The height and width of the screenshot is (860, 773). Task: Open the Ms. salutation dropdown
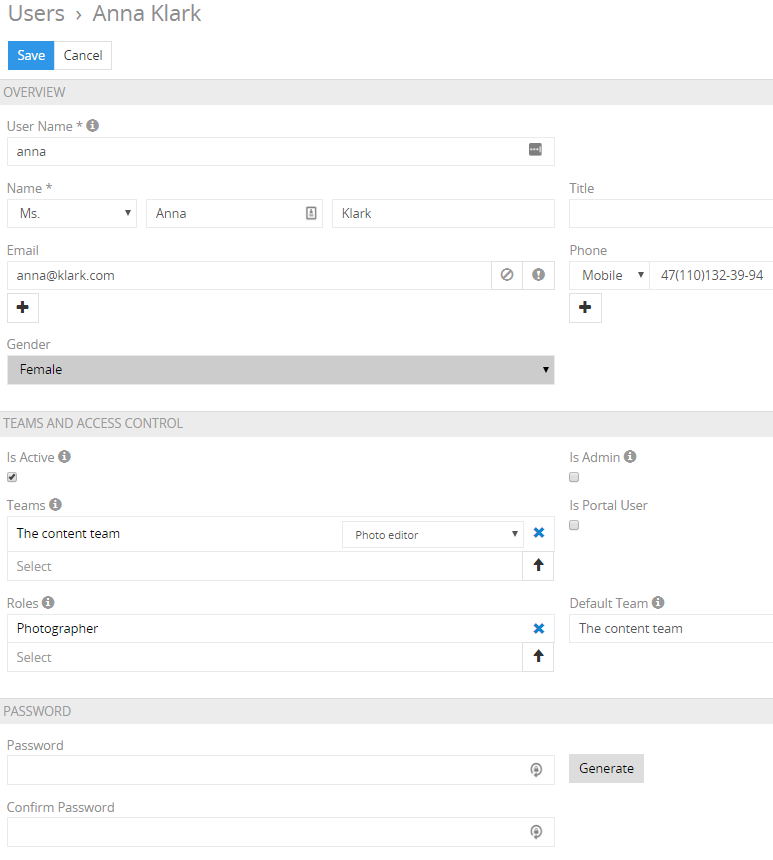coord(72,213)
